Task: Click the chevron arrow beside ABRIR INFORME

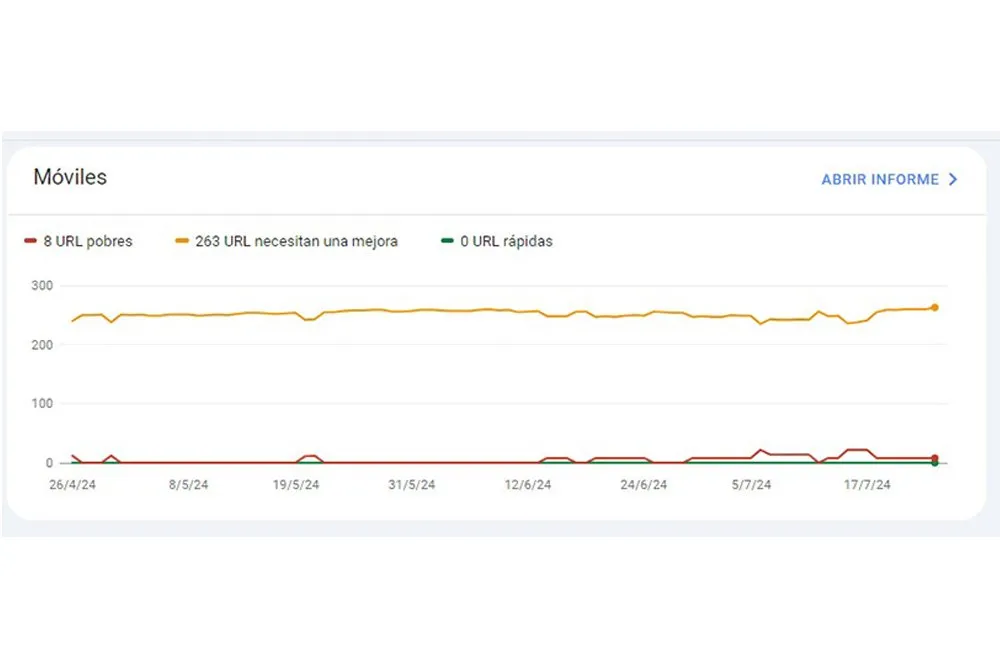Action: [953, 180]
